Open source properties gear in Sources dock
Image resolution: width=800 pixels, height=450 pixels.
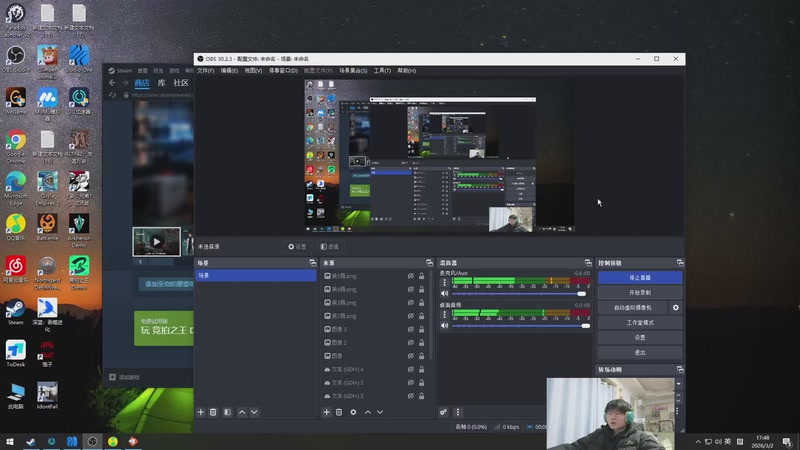(x=353, y=412)
